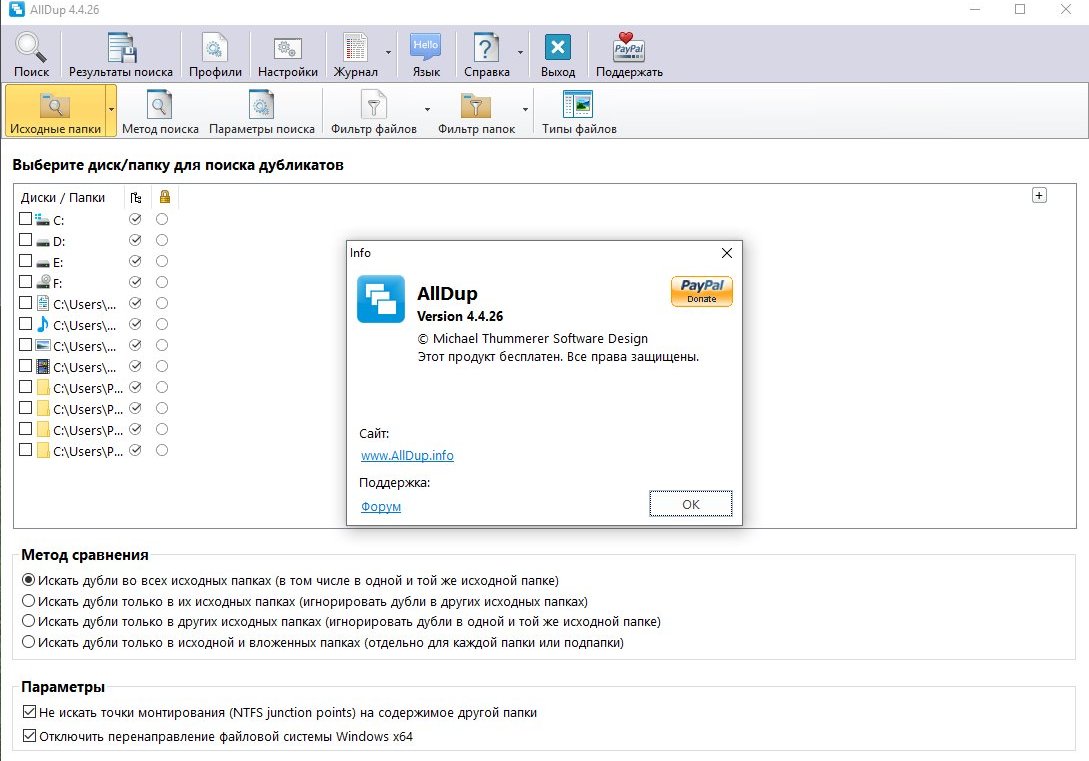This screenshot has height=761, width=1089.
Task: Click the subfolders column header icon
Action: (x=136, y=198)
